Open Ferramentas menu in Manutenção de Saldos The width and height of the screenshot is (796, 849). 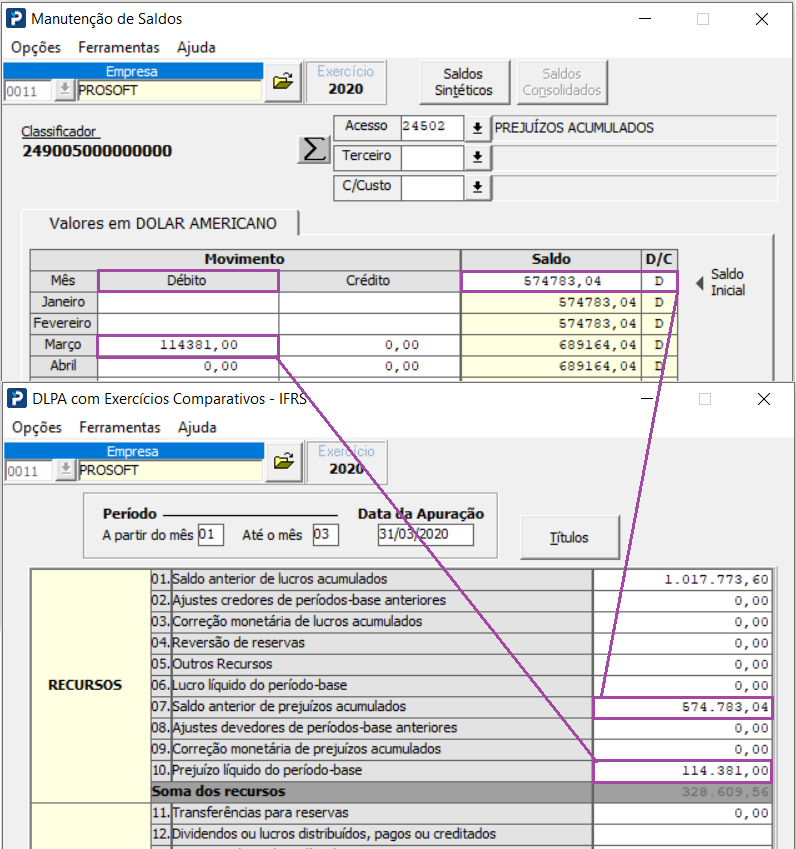point(119,48)
